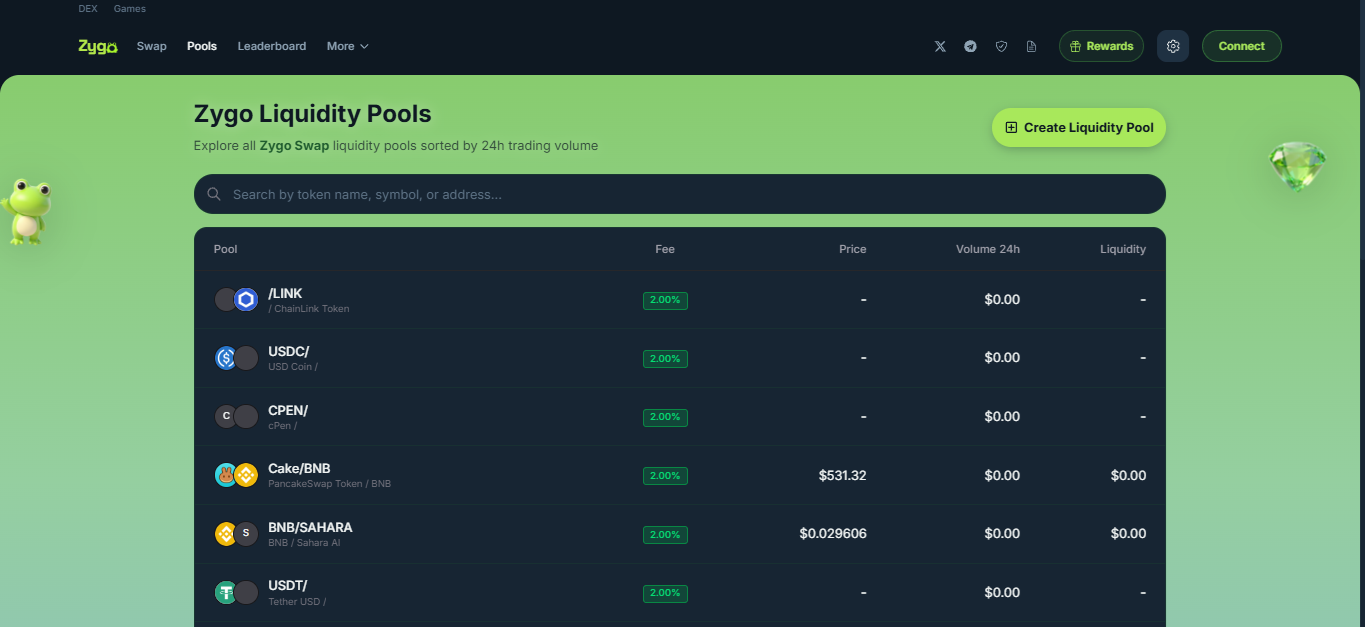Screen dimensions: 1365x627
Task: Open the Telegram channel icon
Action: click(x=970, y=46)
